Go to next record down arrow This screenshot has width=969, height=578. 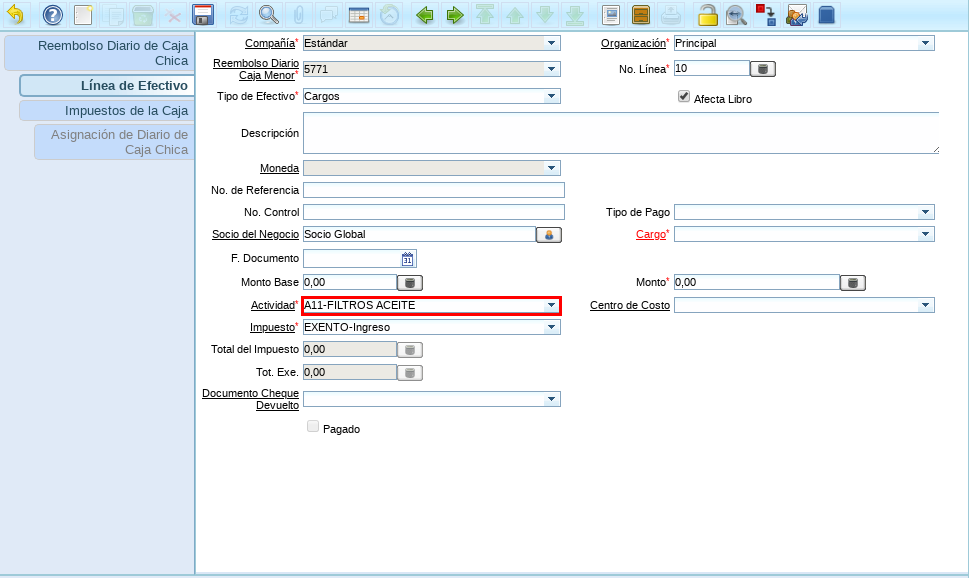pos(545,14)
